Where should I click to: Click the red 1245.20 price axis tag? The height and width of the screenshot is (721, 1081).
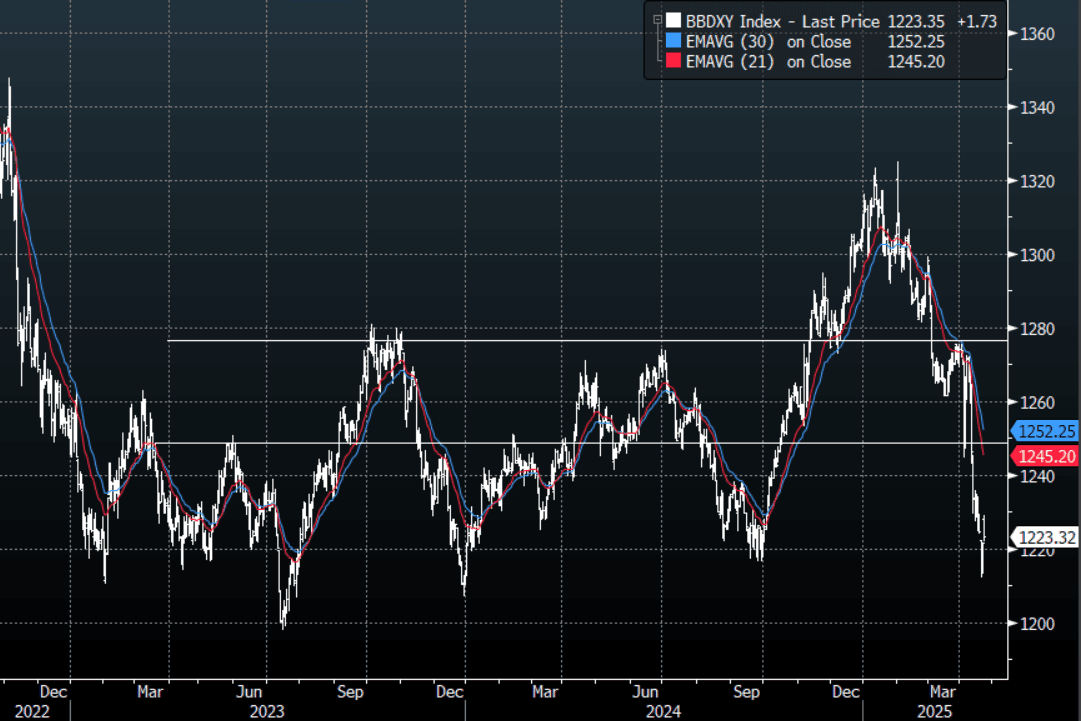tap(1047, 457)
